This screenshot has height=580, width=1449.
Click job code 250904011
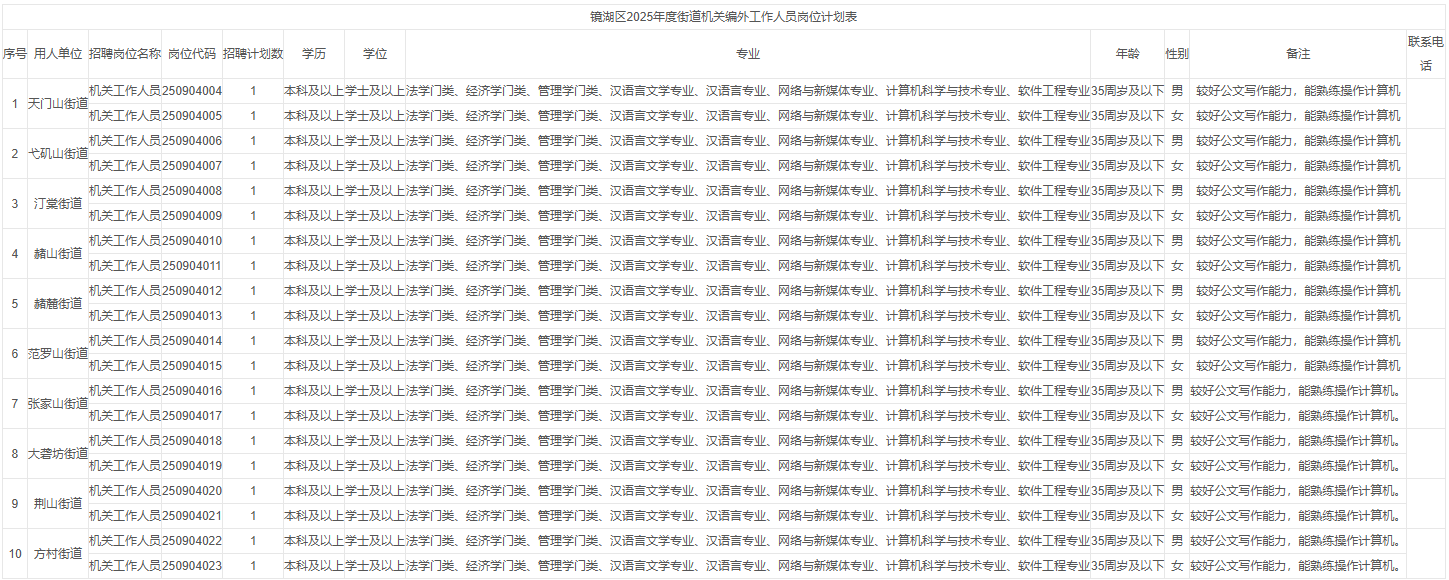pyautogui.click(x=192, y=265)
